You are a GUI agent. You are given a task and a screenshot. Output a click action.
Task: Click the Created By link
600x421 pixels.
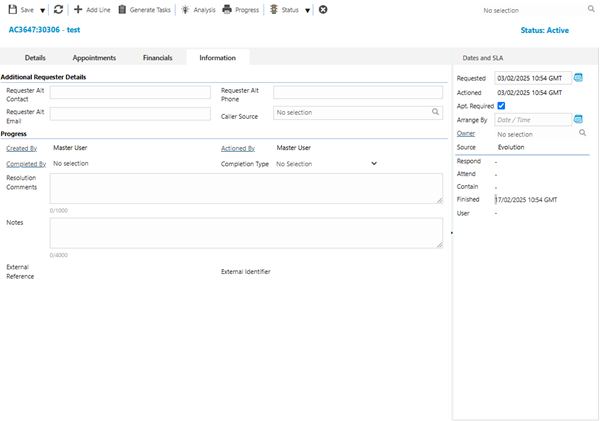click(22, 148)
